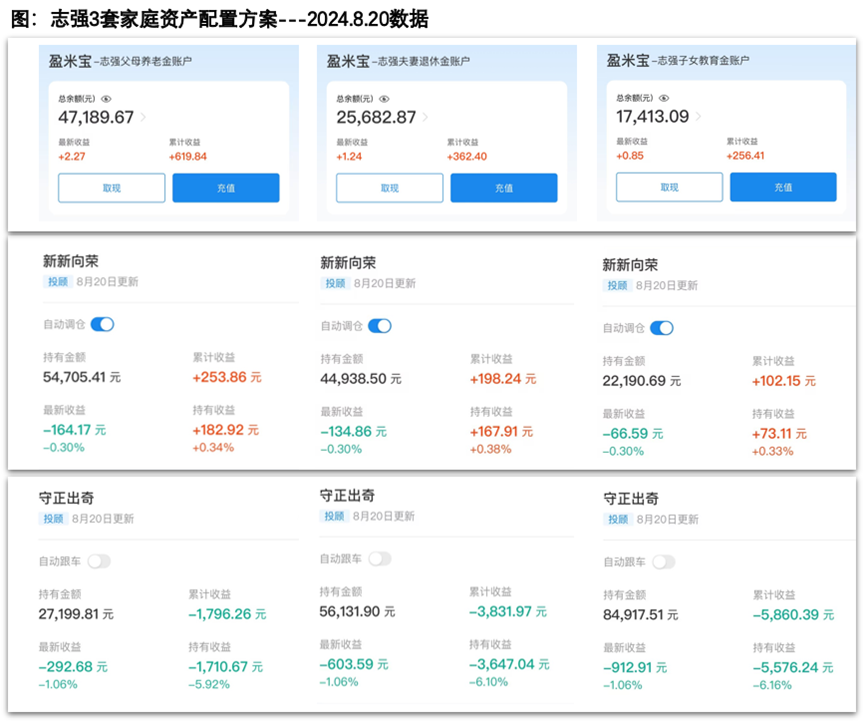
Task: Click 充值 in 志强父母养老金账户 card
Action: point(226,188)
